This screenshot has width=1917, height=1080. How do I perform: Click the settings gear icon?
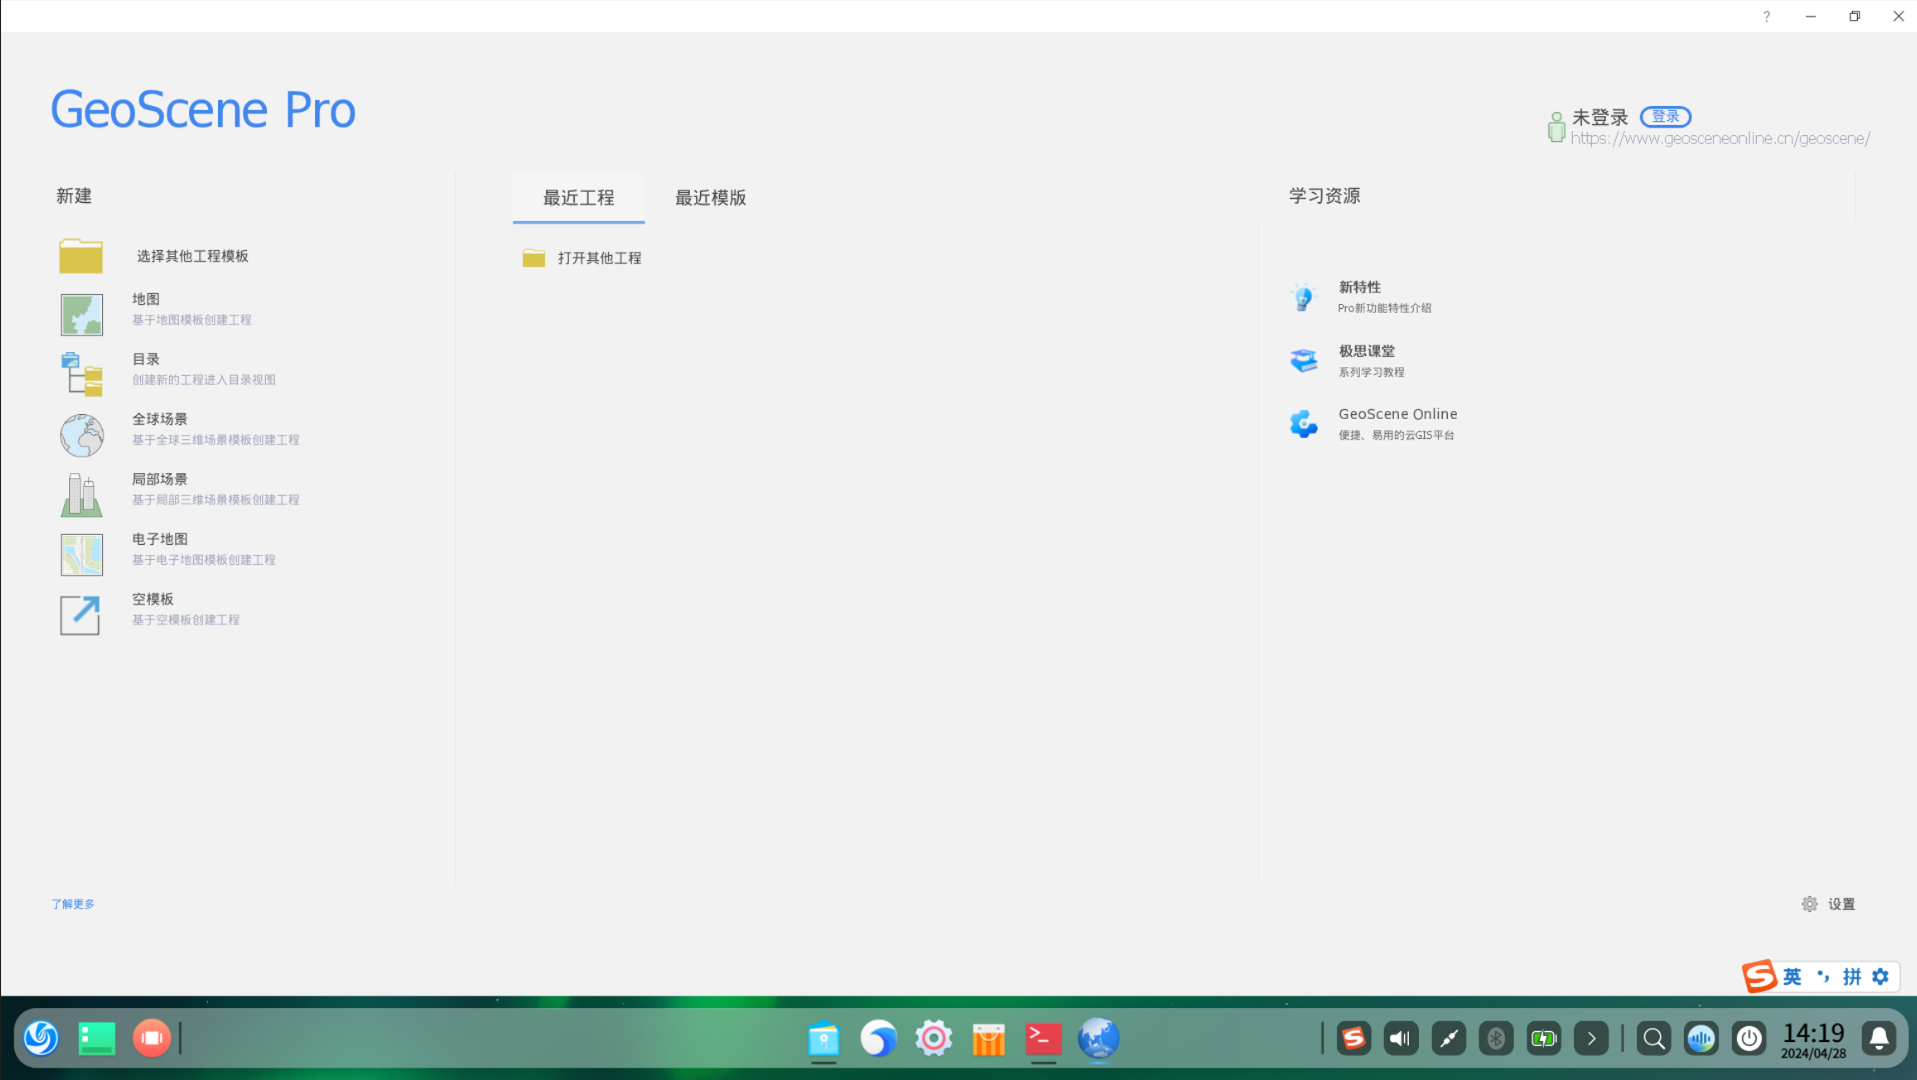[x=1809, y=904]
